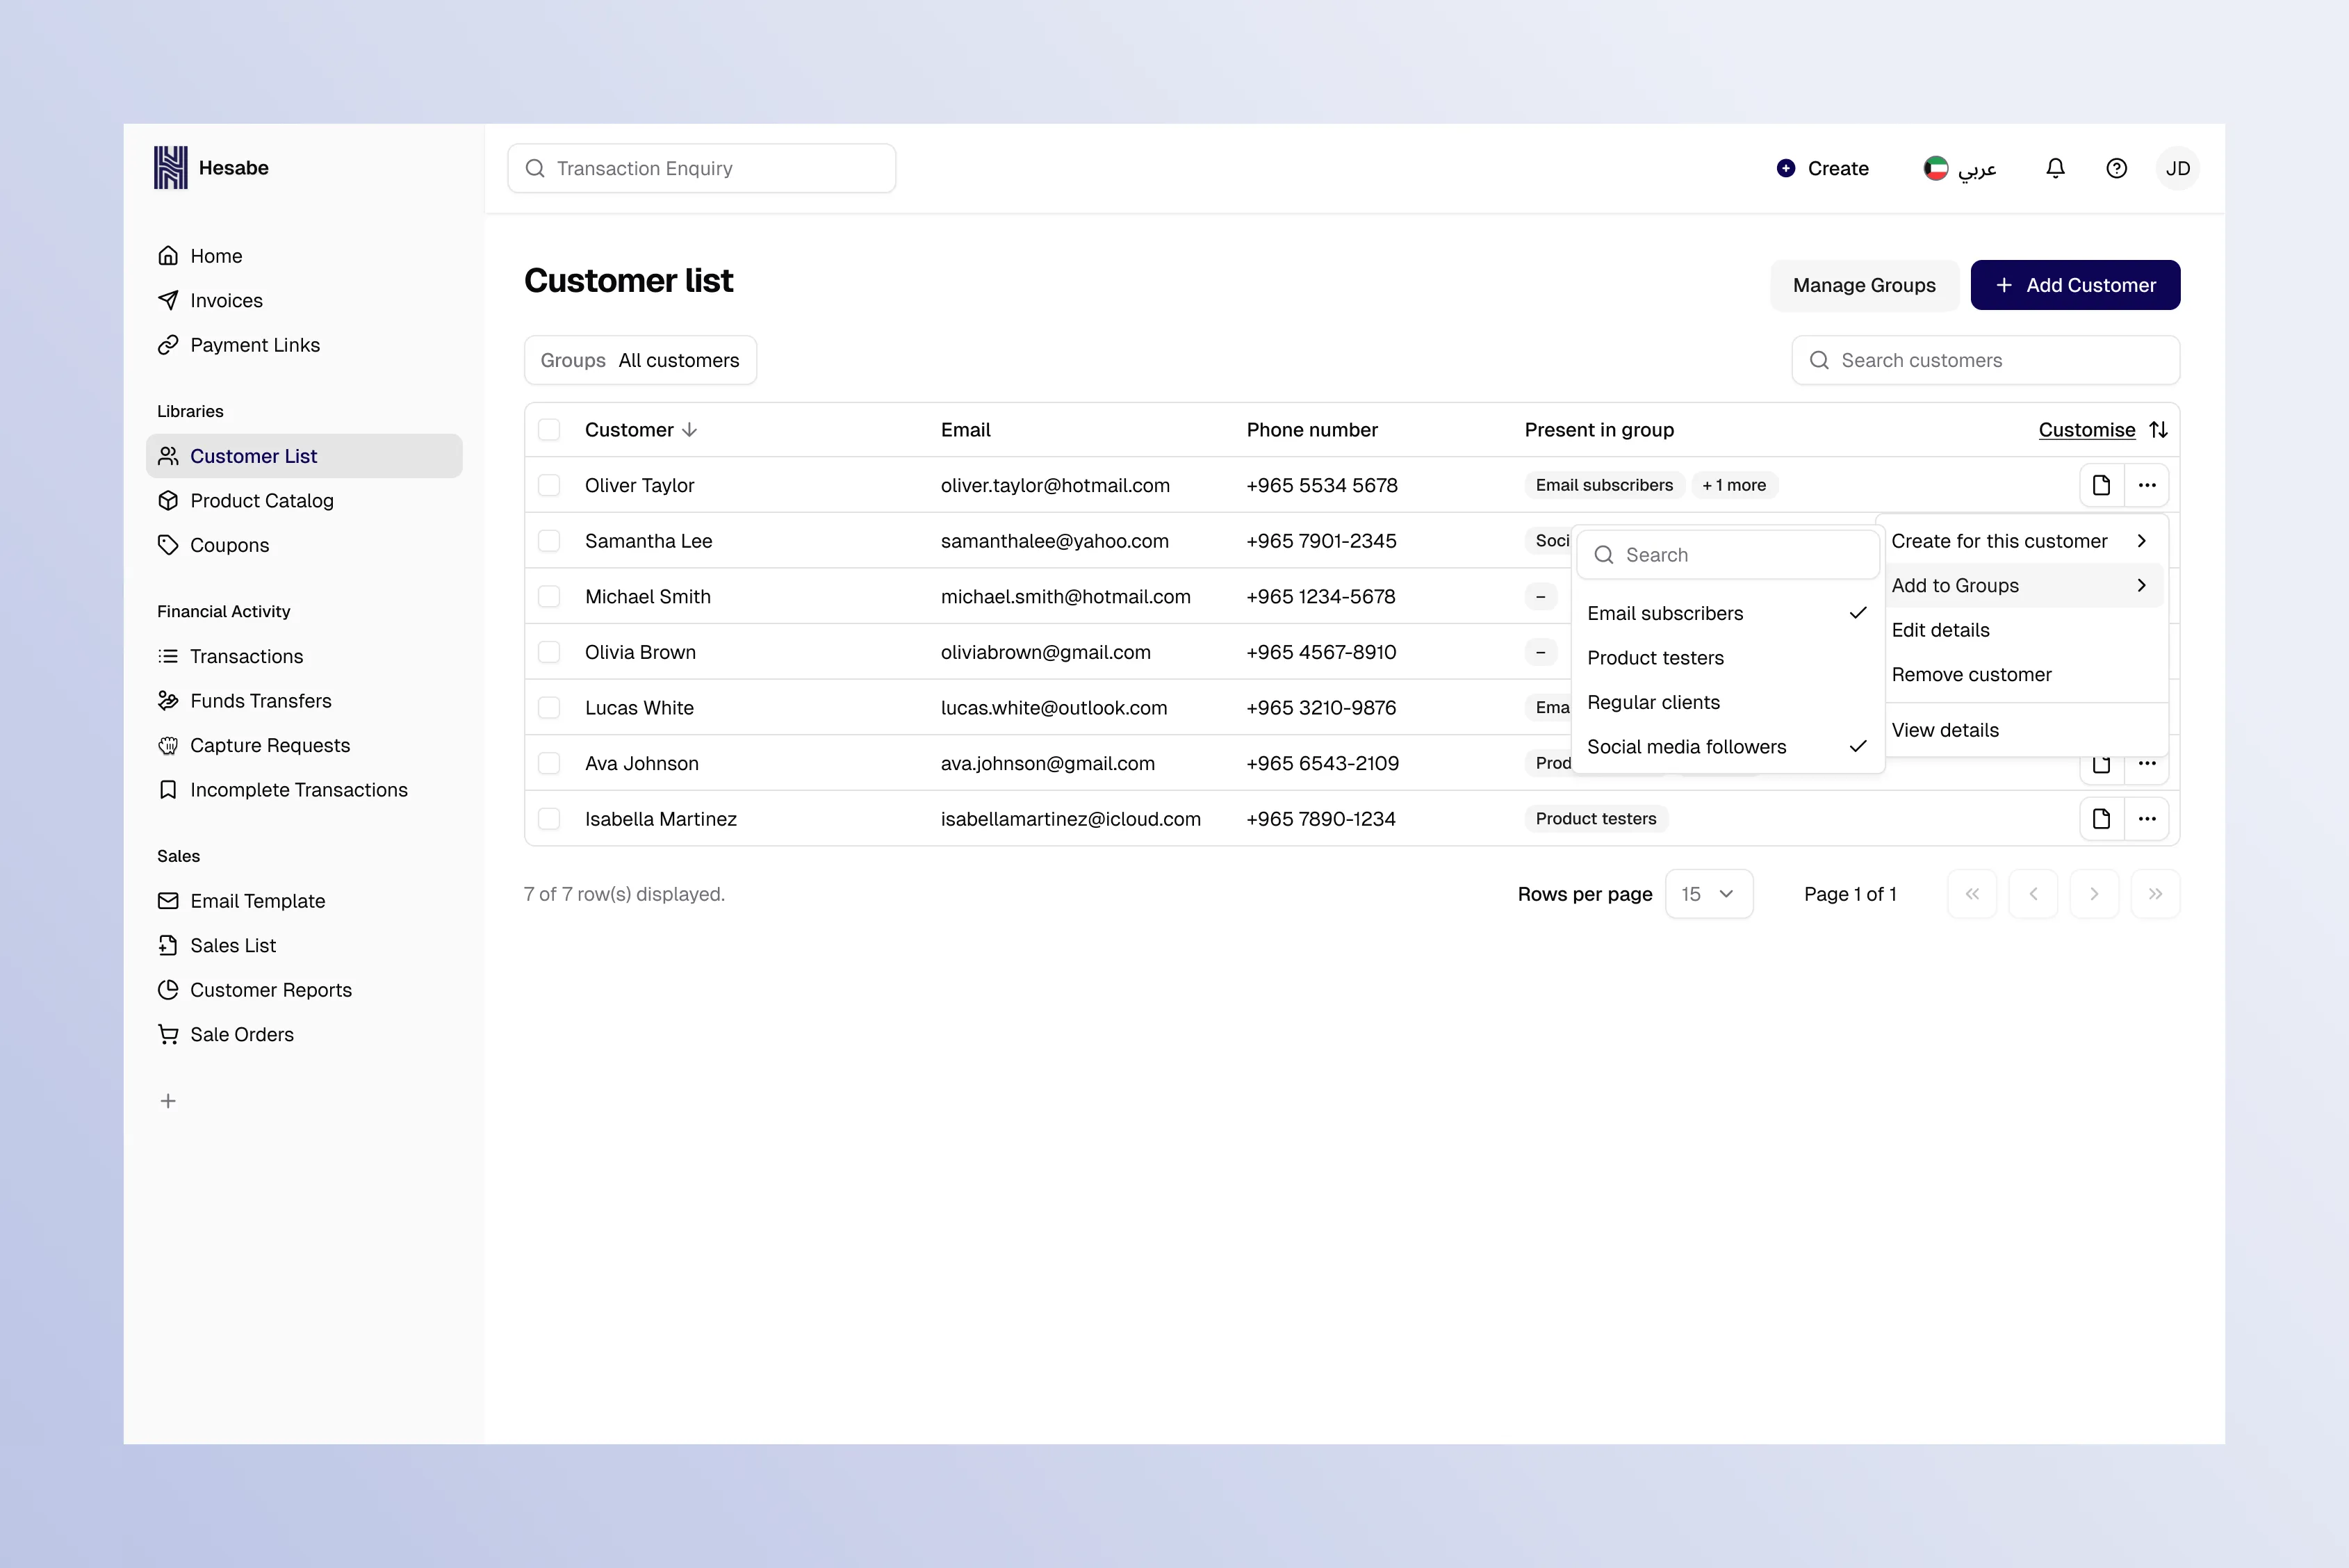Screen dimensions: 2349x1568
Task: Click the Product testers tag for Isabella
Action: tap(1596, 819)
